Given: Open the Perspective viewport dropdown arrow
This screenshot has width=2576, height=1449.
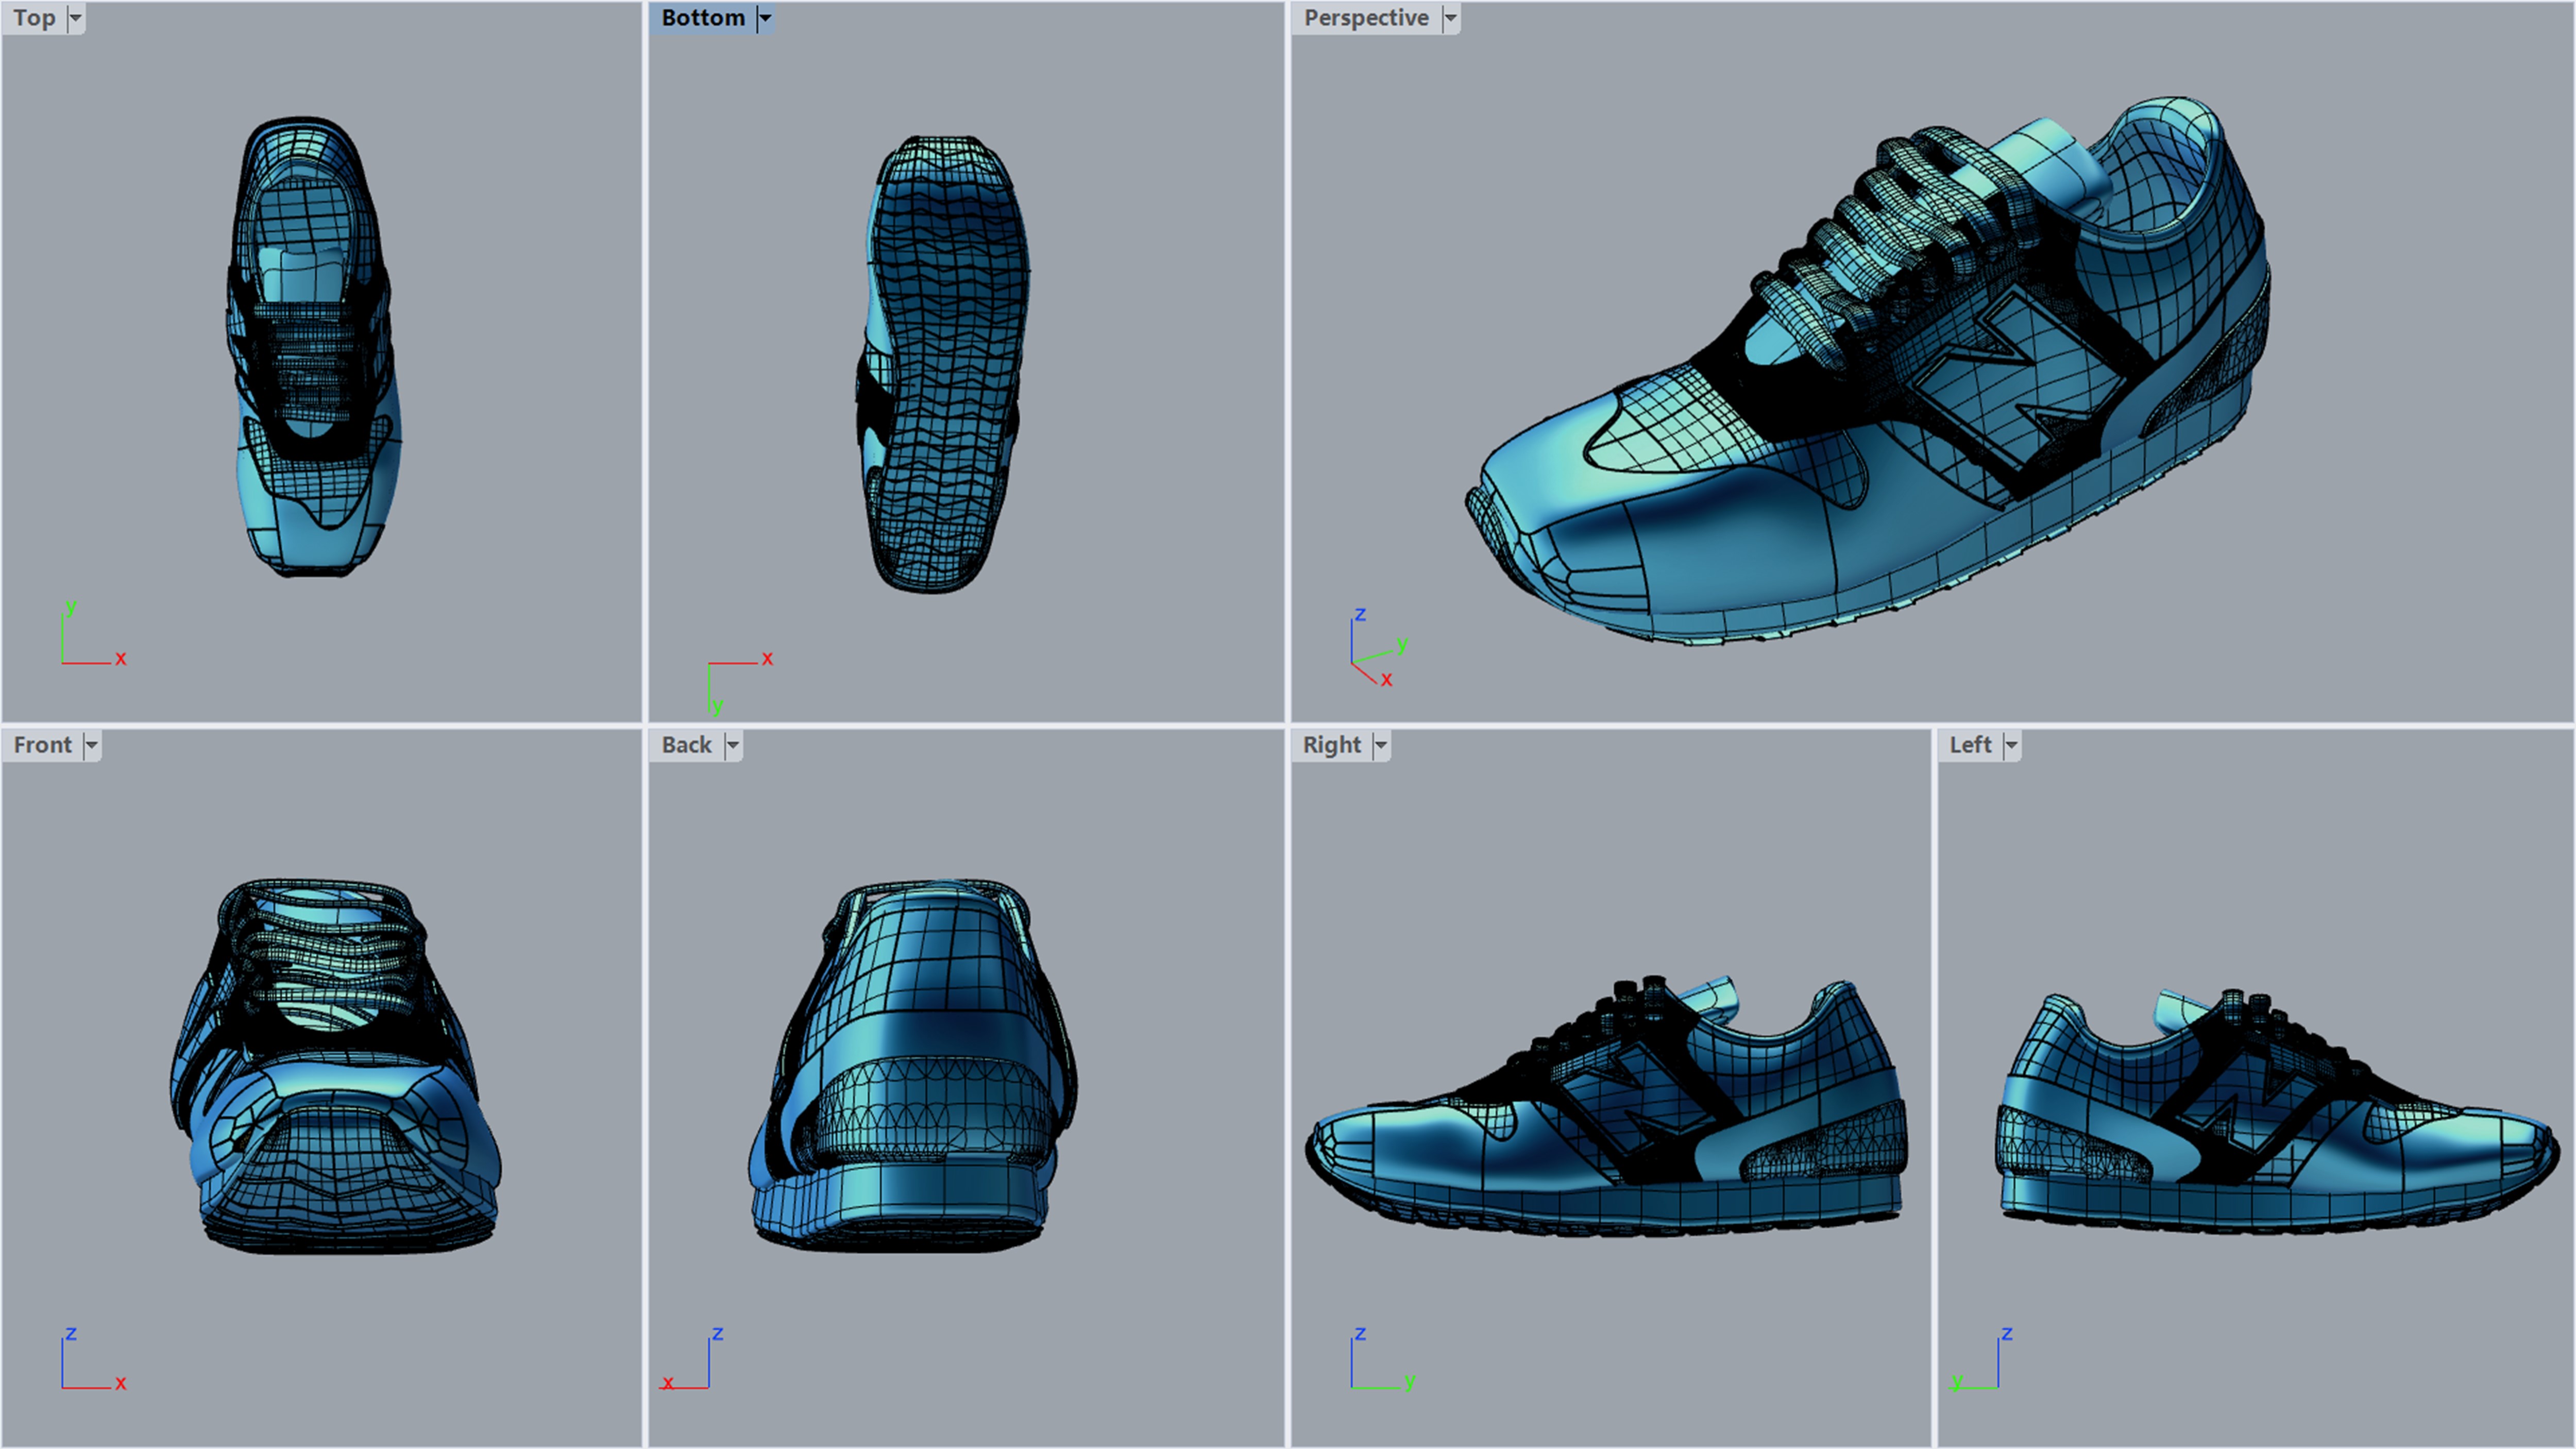Looking at the screenshot, I should (1450, 18).
